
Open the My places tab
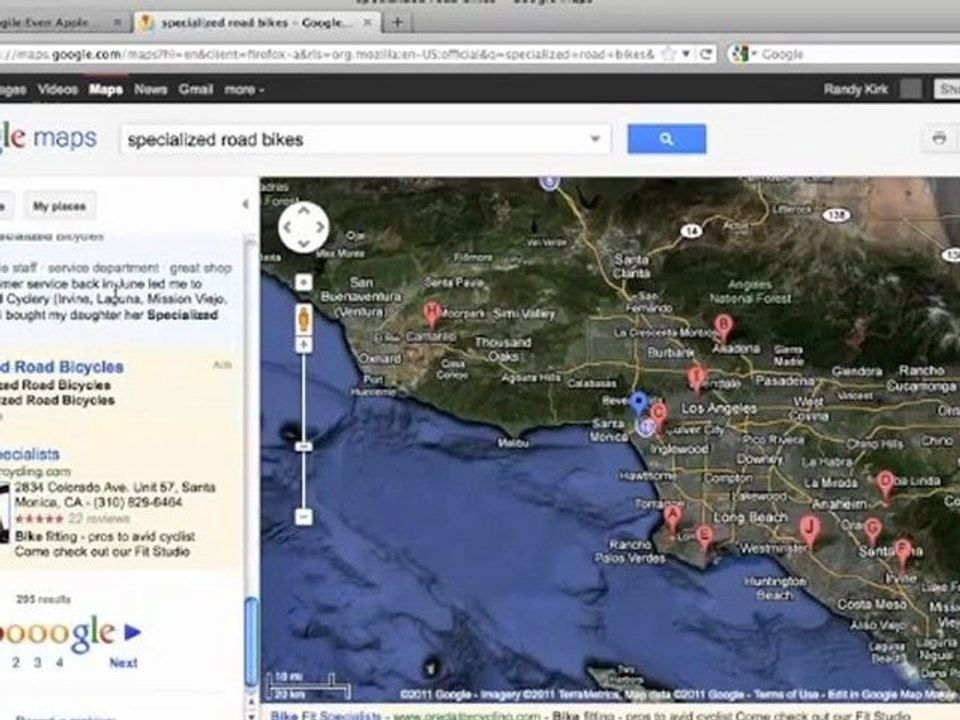pos(59,206)
